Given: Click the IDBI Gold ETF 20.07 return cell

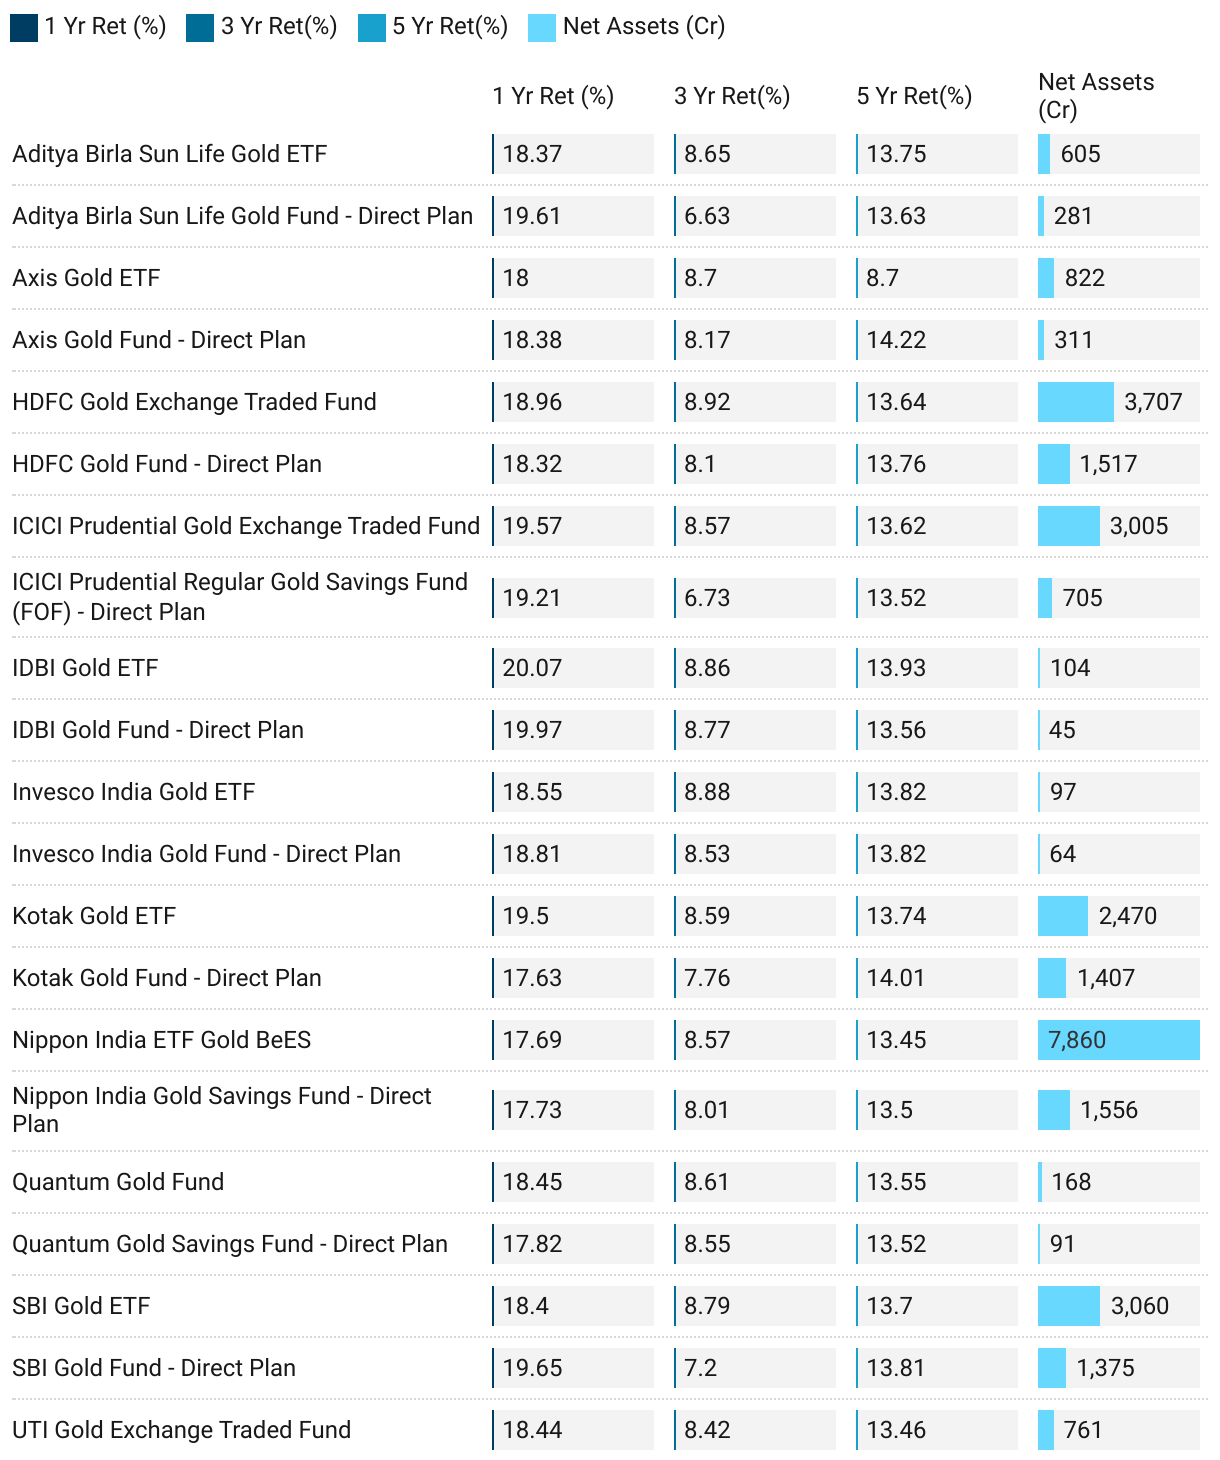Looking at the screenshot, I should 573,668.
